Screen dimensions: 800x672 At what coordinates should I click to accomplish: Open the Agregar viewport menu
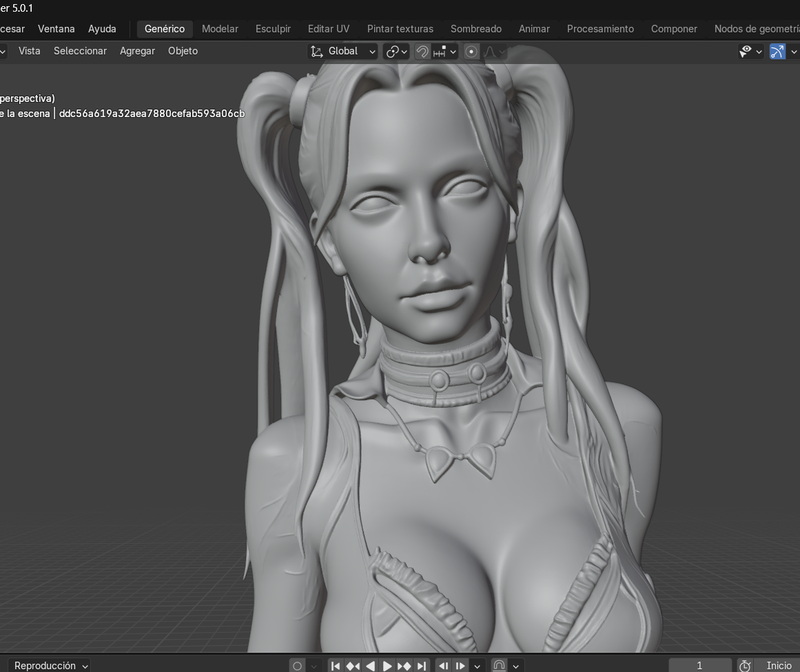point(137,51)
